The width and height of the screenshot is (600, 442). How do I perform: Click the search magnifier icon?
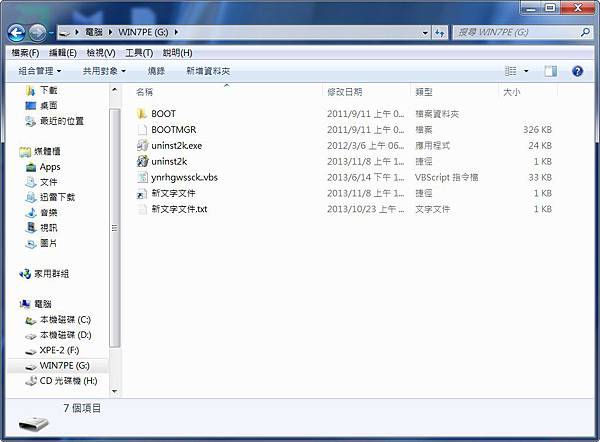coord(585,33)
